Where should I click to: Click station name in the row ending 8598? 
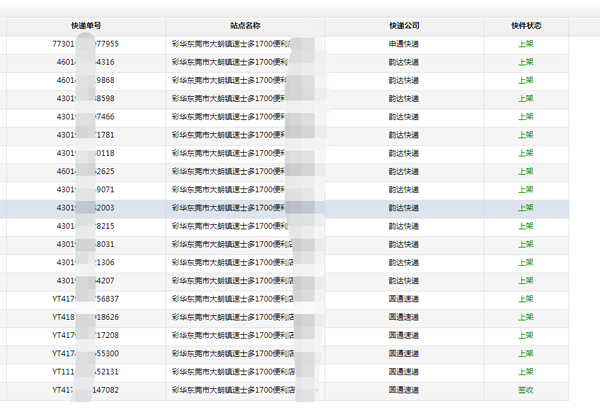point(228,98)
